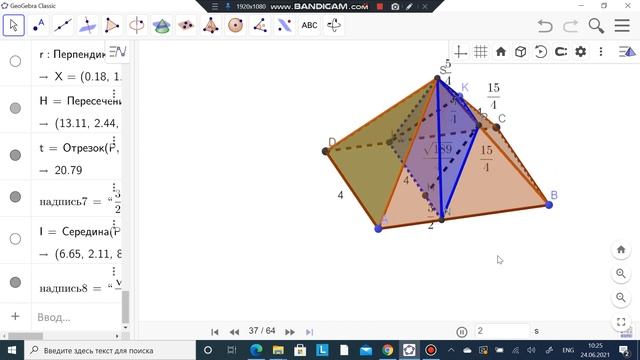Toggle the algebra view style bar
The height and width of the screenshot is (360, 640).
[118, 52]
